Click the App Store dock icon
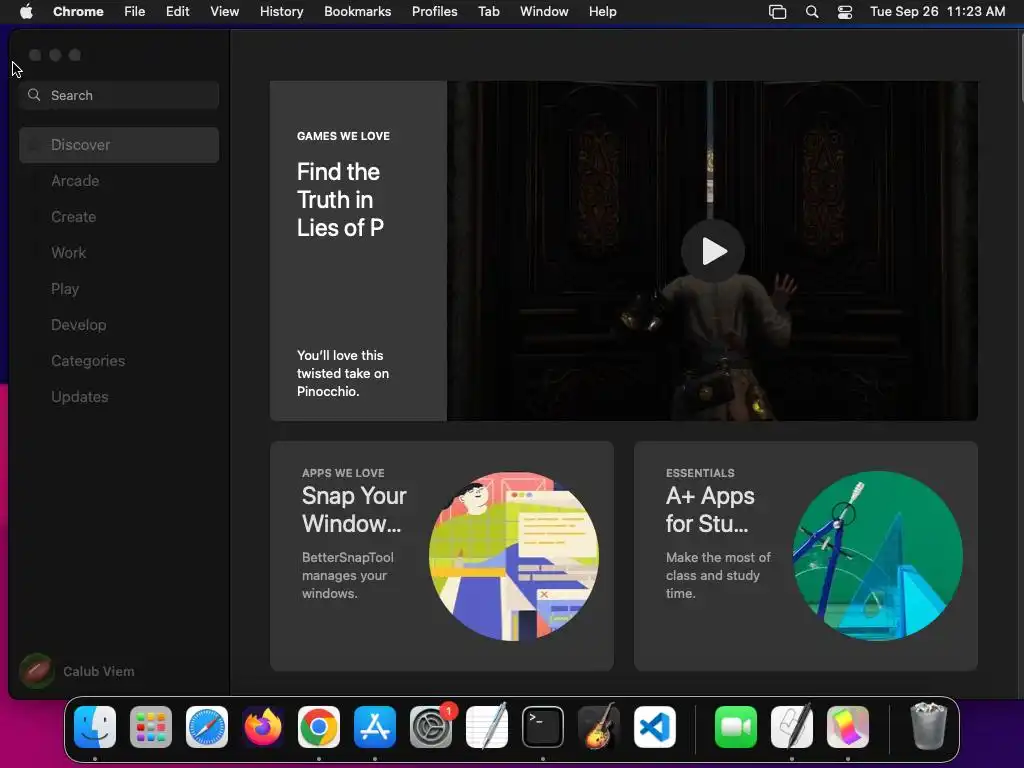Viewport: 1024px width, 768px height. 375,727
